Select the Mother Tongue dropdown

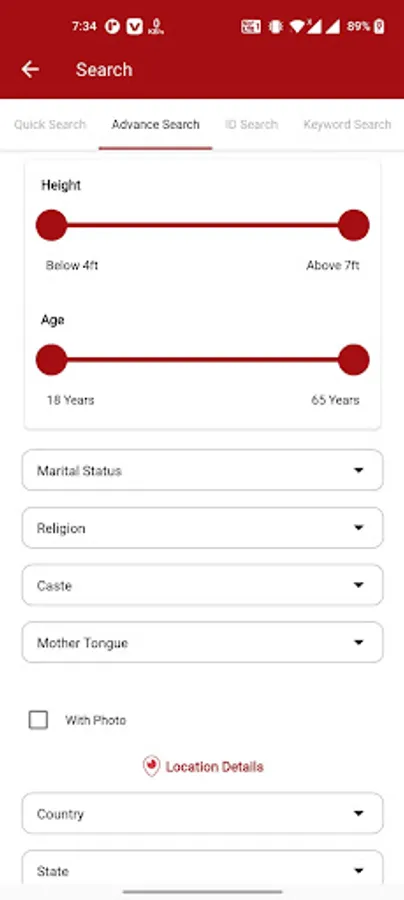(203, 642)
